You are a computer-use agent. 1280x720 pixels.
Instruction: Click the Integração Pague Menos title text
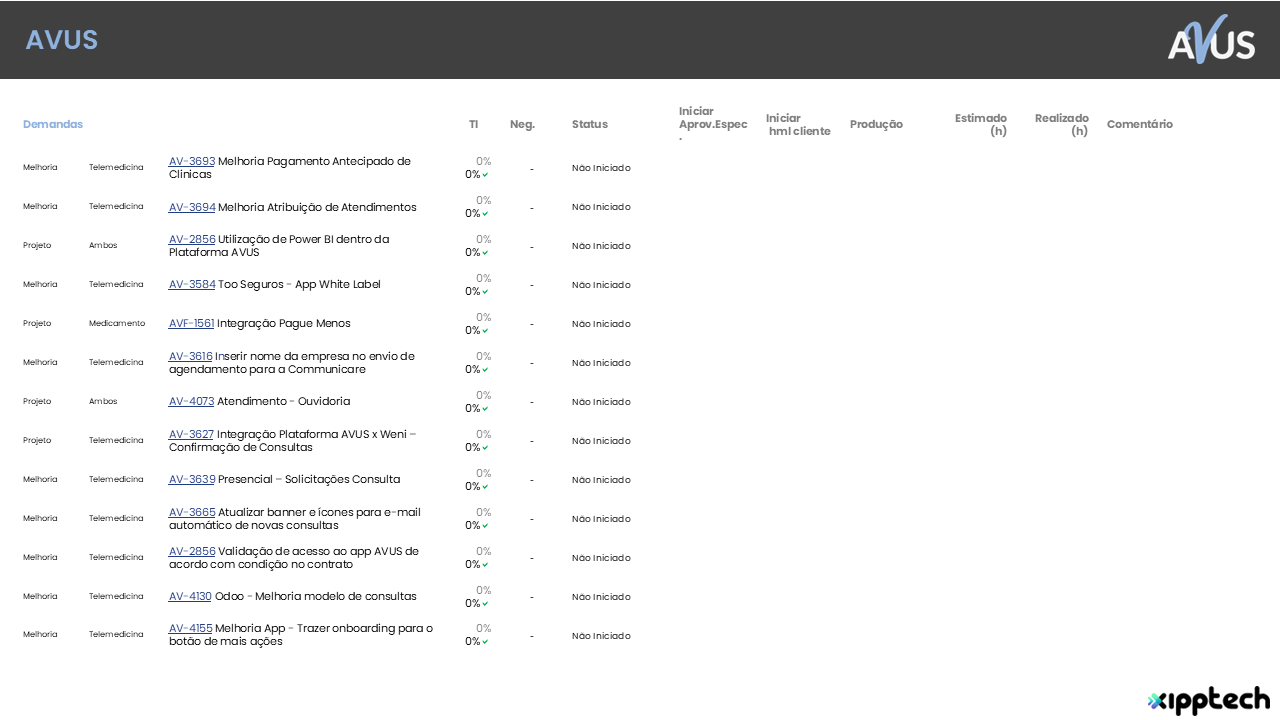(x=284, y=323)
